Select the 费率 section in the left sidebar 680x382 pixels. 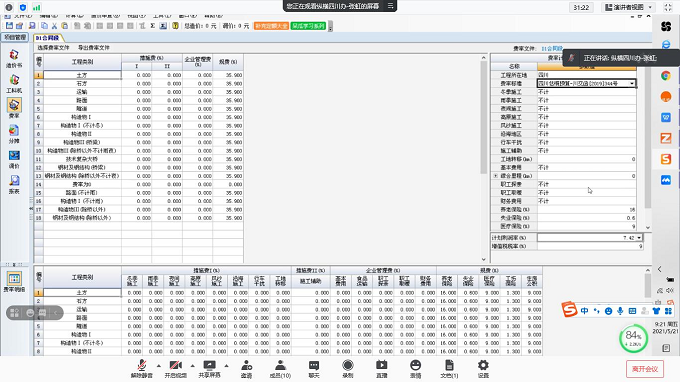click(14, 108)
